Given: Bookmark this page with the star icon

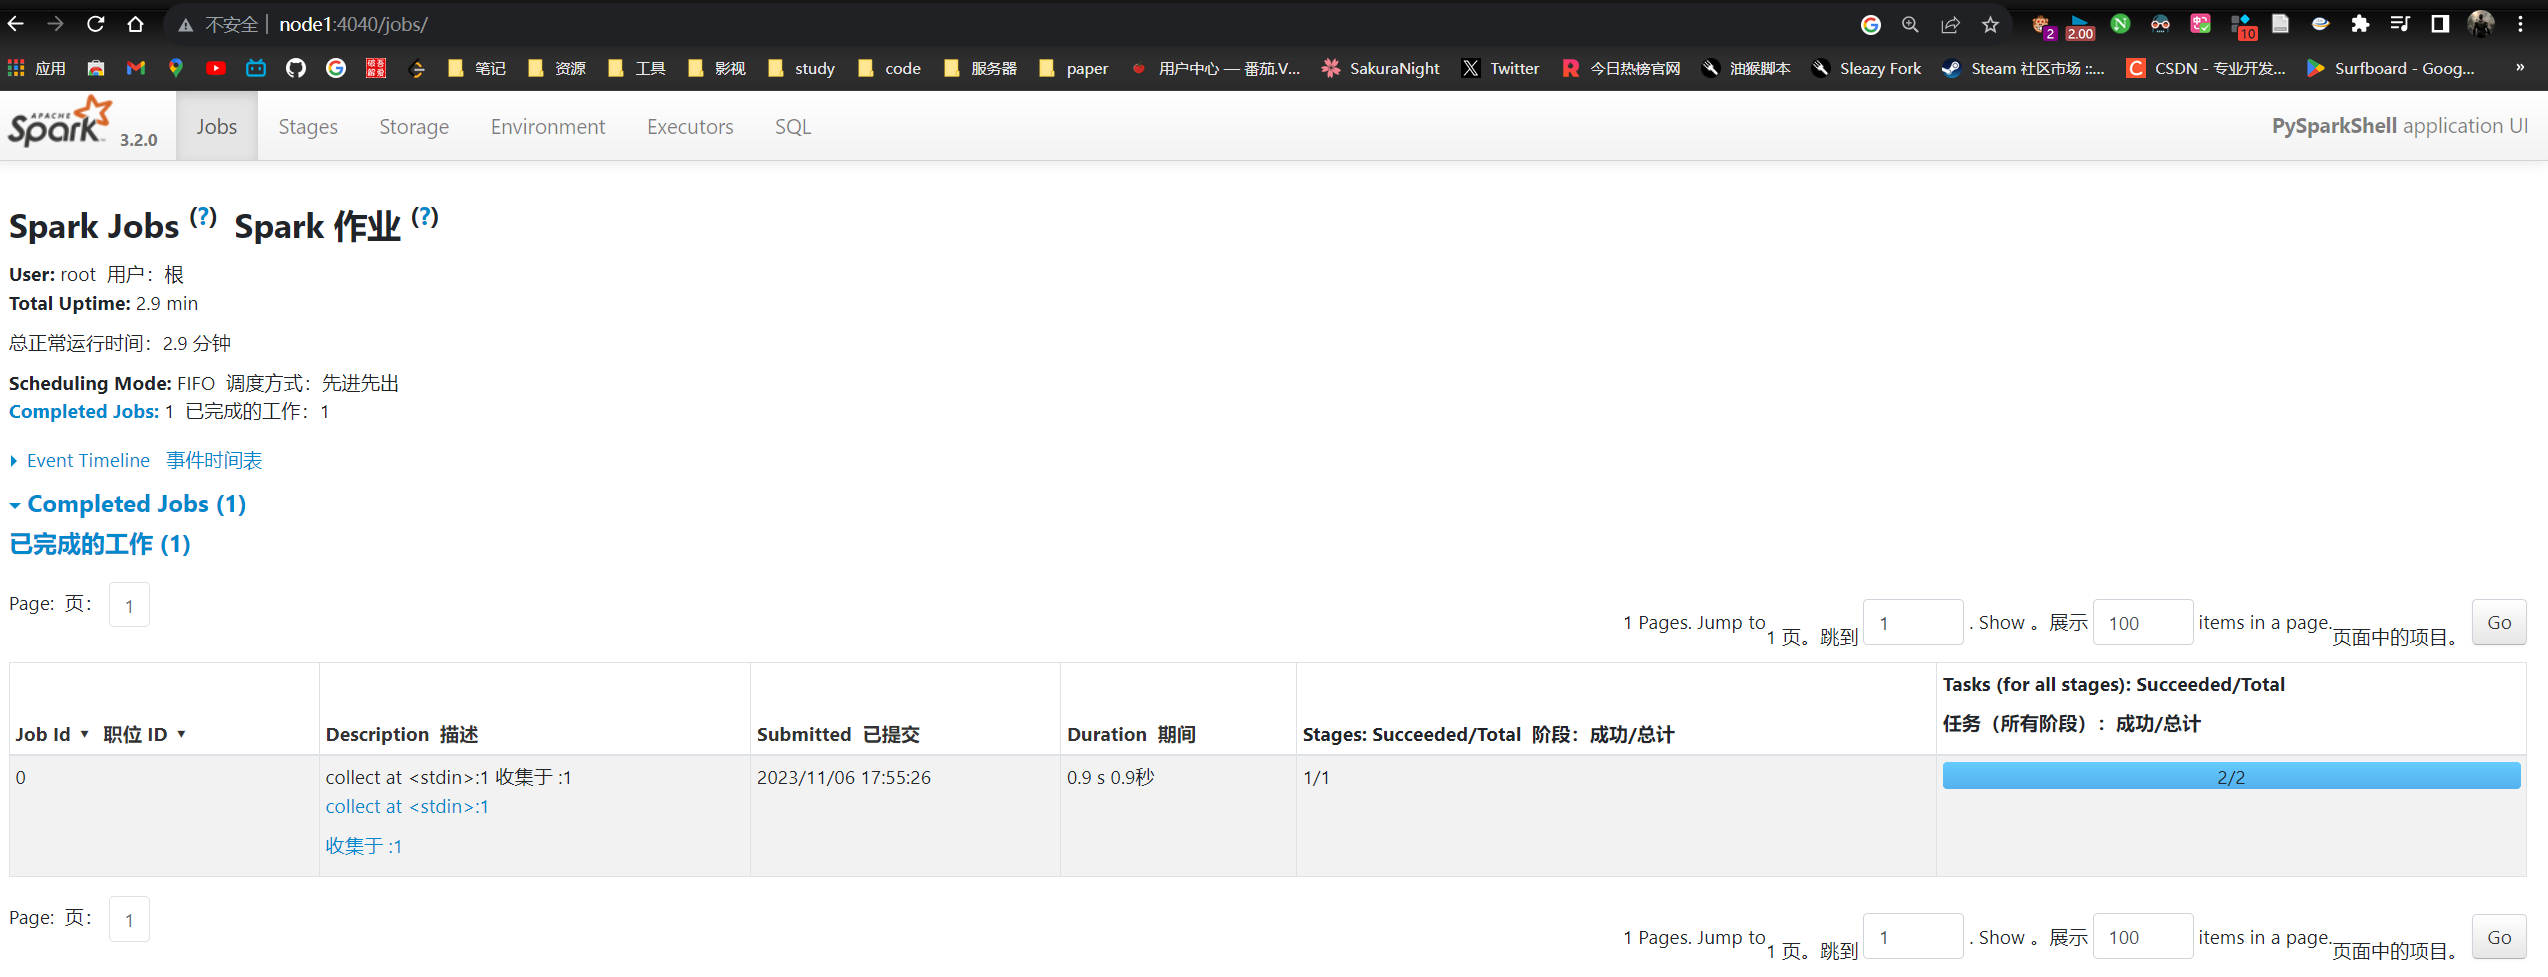Looking at the screenshot, I should pos(1990,24).
